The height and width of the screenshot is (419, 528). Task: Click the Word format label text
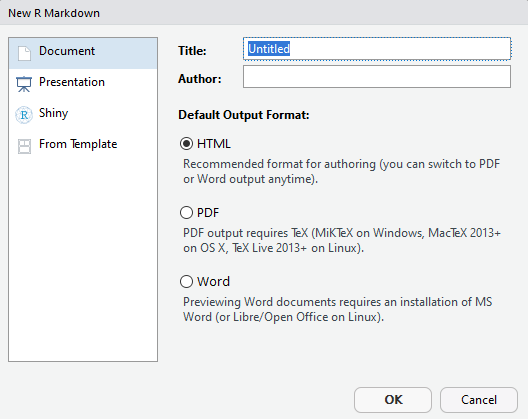[x=213, y=282]
